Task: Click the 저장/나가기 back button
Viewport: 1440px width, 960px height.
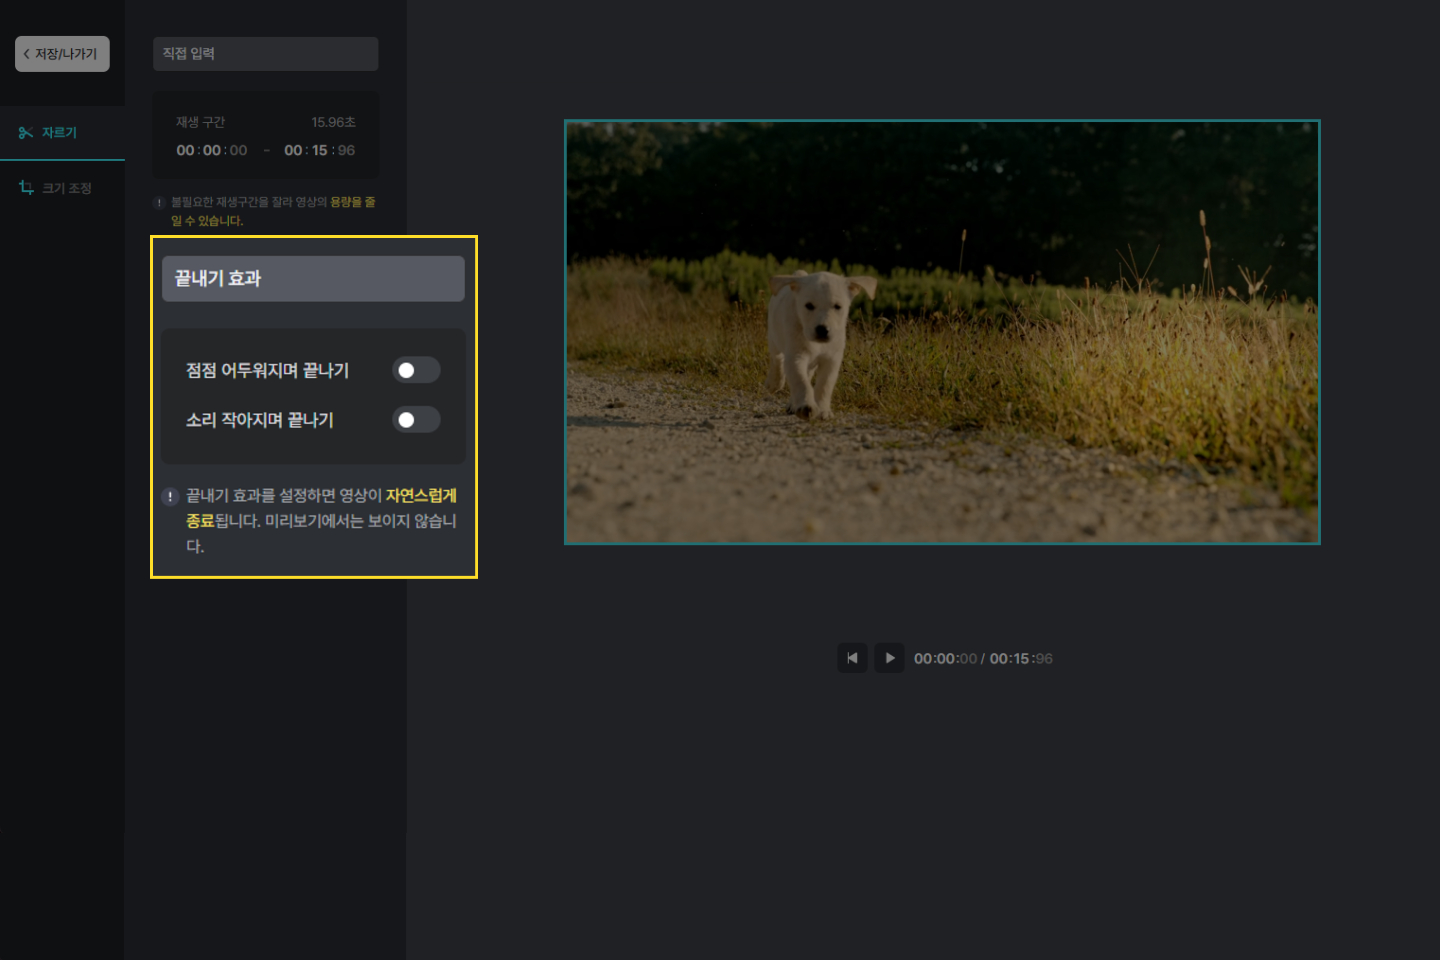Action: [62, 54]
